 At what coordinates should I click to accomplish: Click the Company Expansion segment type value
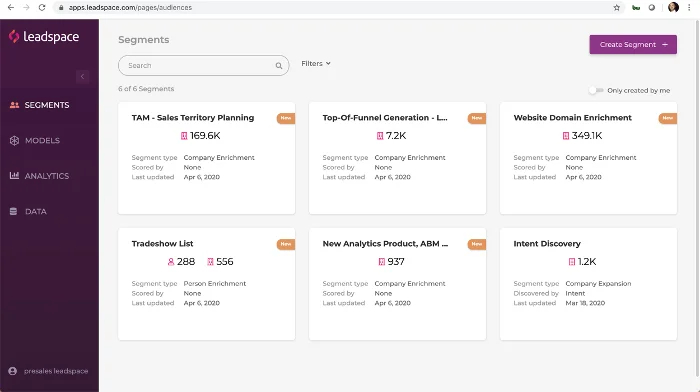598,284
